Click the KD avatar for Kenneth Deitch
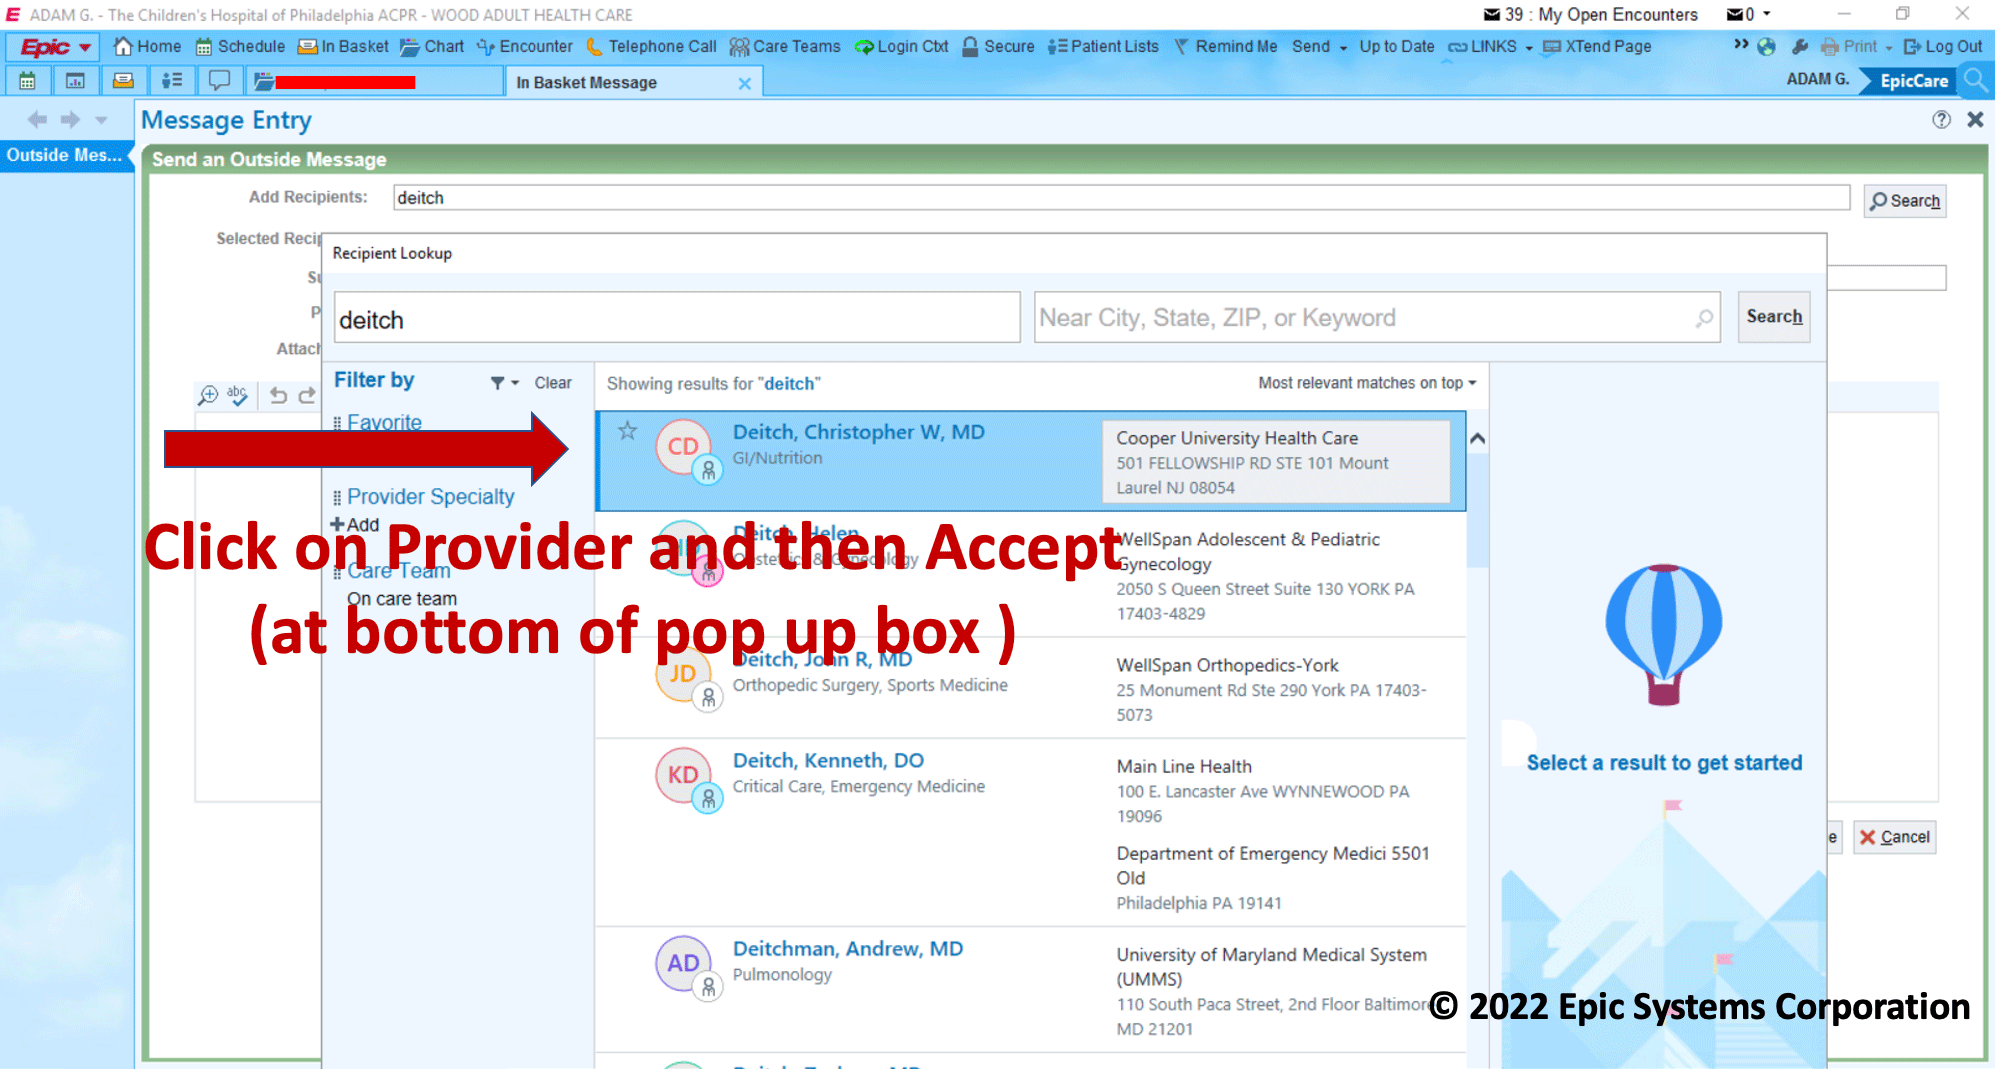This screenshot has width=1995, height=1069. point(684,776)
